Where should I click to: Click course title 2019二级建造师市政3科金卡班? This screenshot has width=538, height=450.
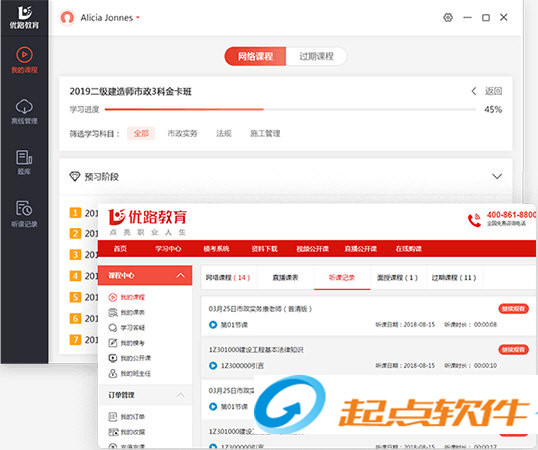[x=130, y=92]
